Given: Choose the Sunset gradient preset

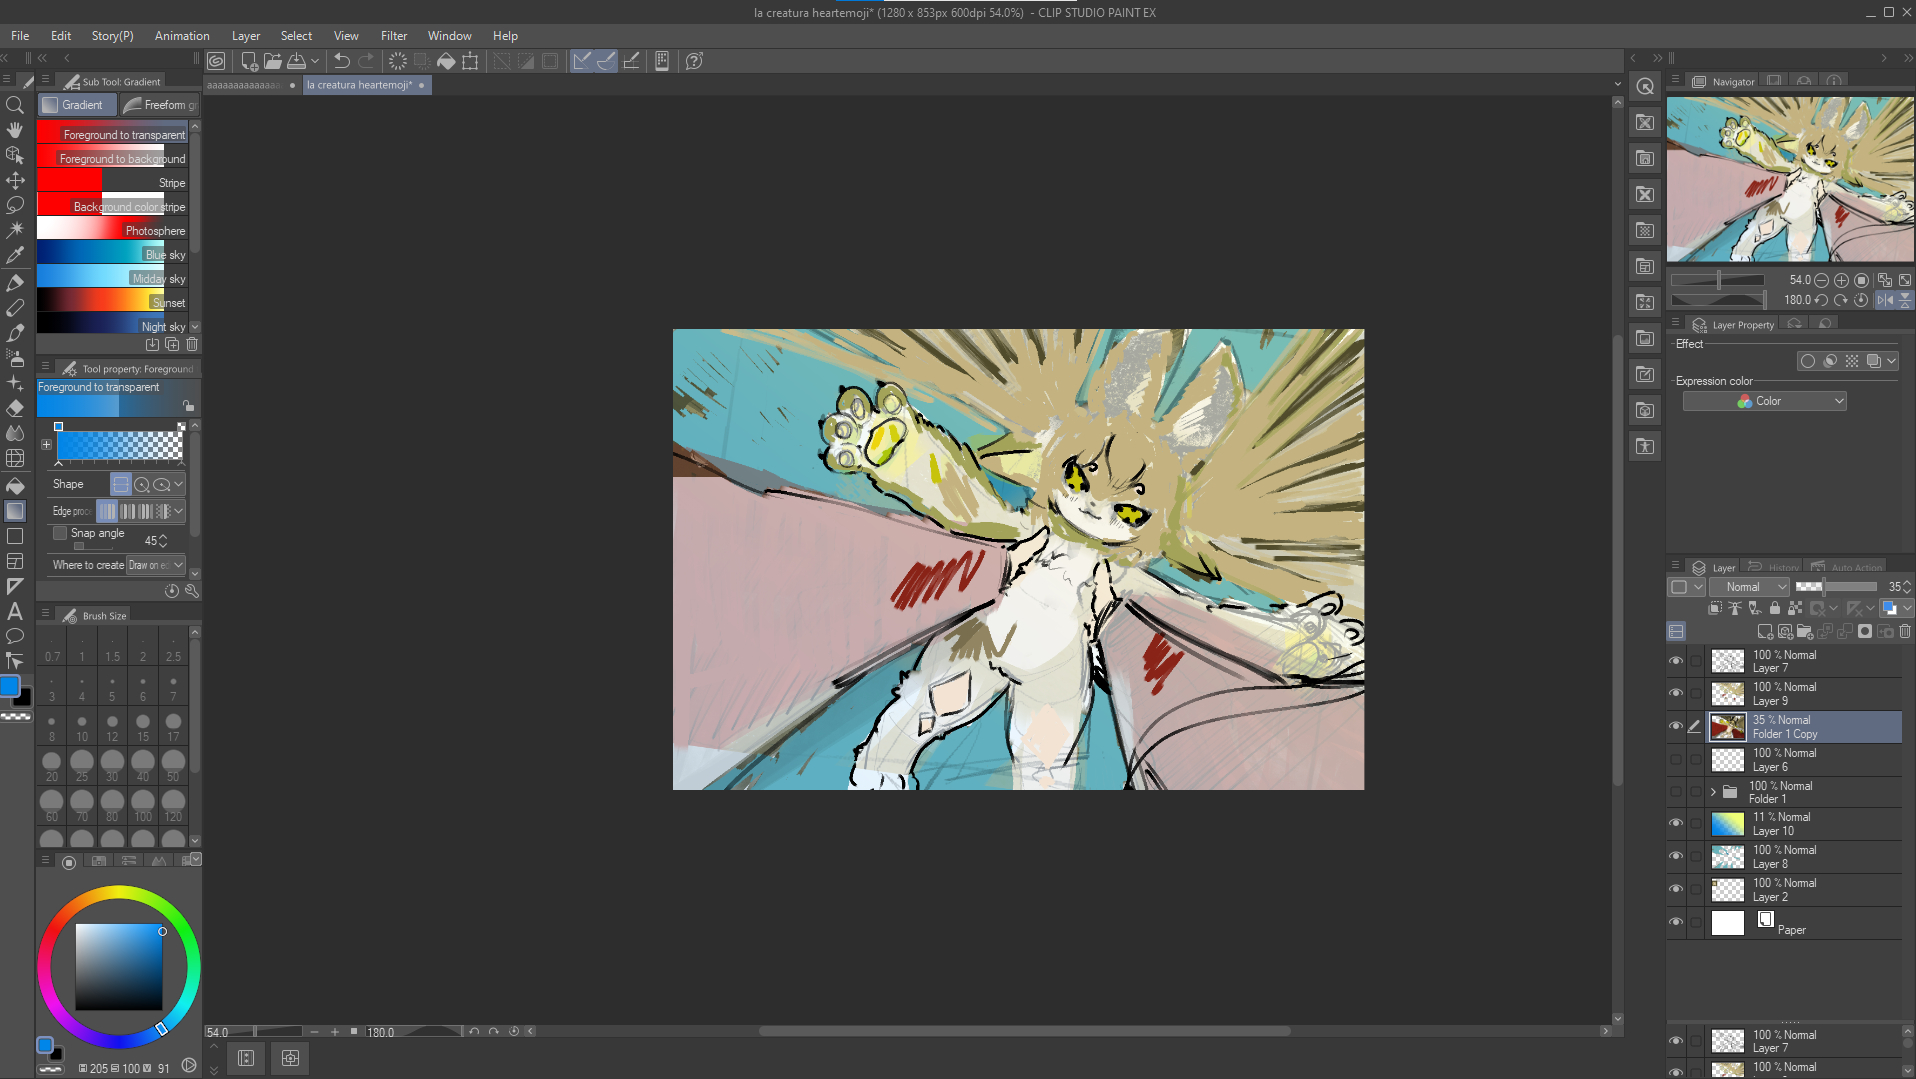Looking at the screenshot, I should pos(112,302).
